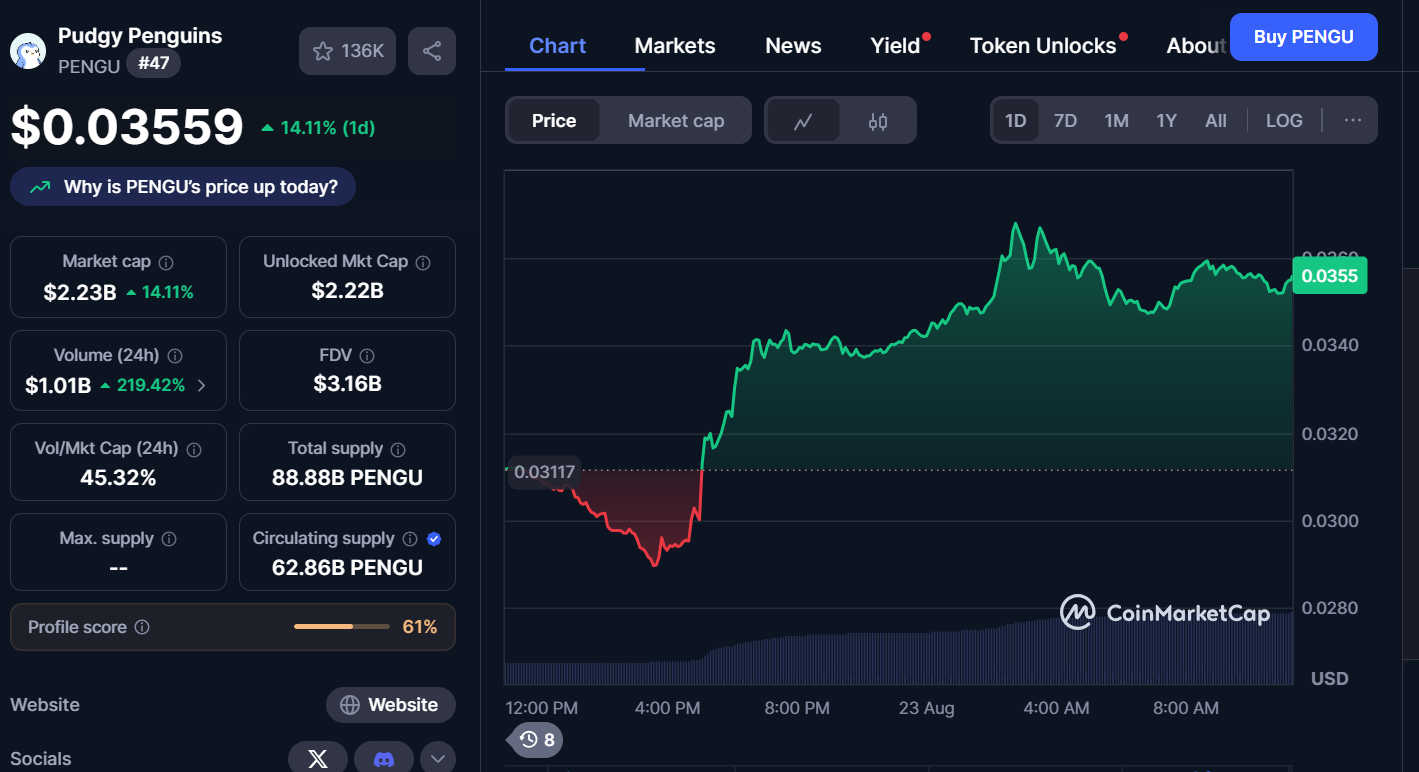Open the X (Twitter) social link
The height and width of the screenshot is (772, 1419).
[318, 759]
